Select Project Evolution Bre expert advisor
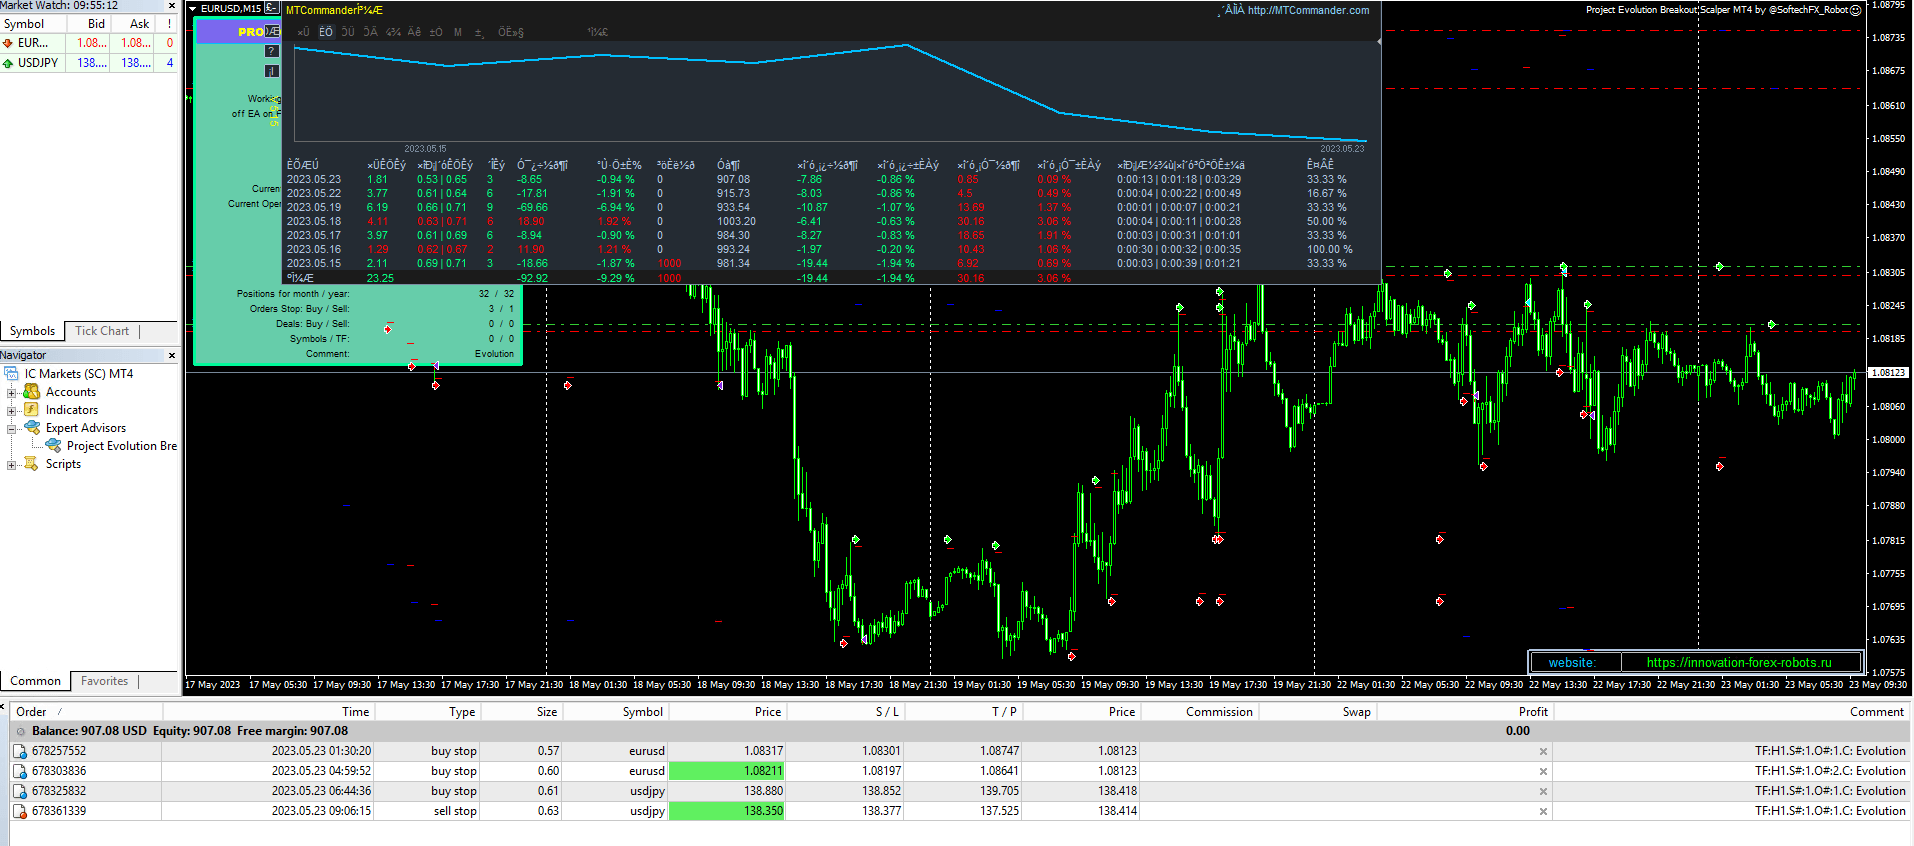The height and width of the screenshot is (846, 1914). point(122,446)
